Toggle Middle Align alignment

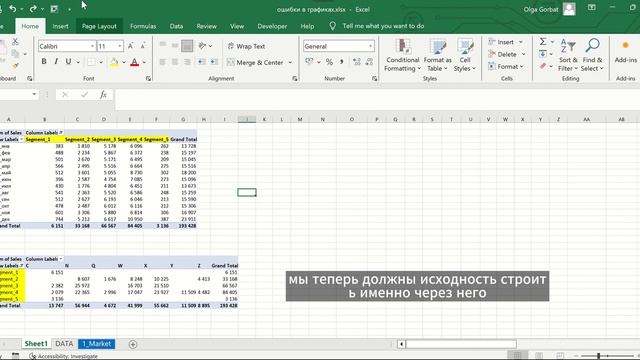175,46
